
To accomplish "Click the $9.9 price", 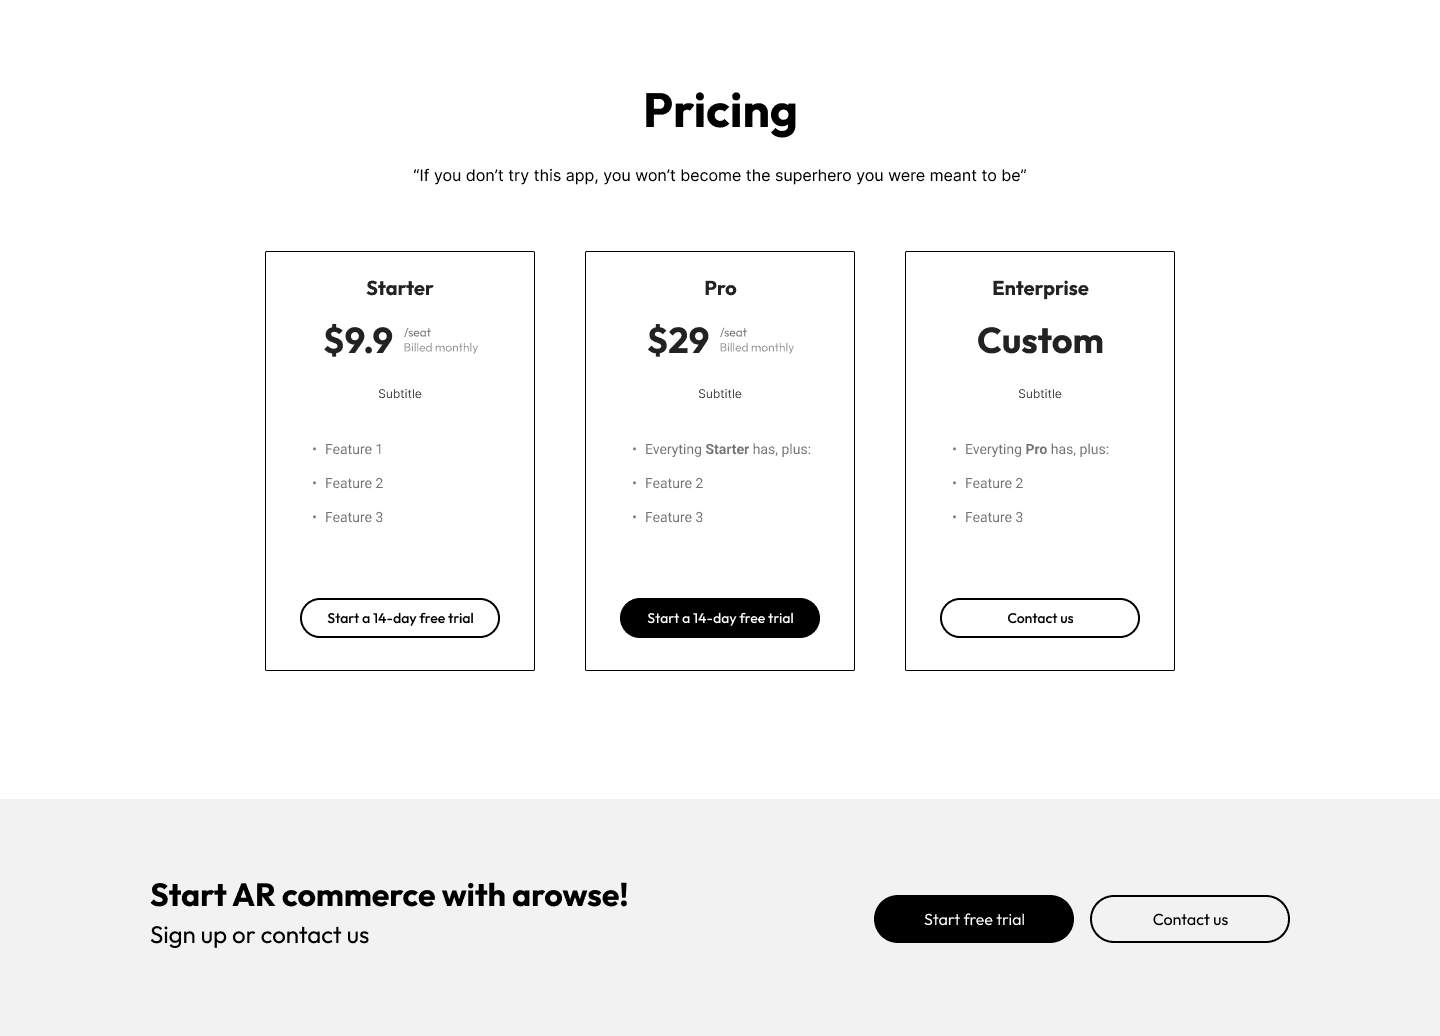I will (358, 341).
